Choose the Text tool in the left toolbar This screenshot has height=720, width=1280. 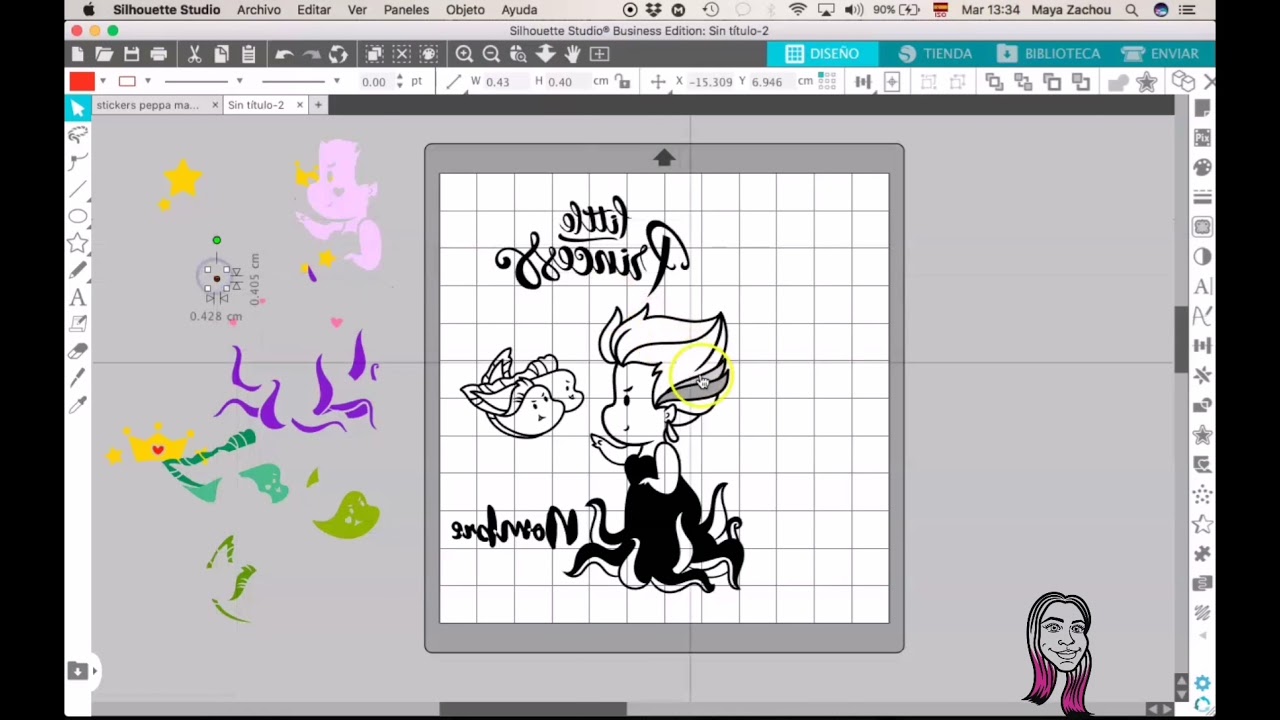(x=78, y=297)
